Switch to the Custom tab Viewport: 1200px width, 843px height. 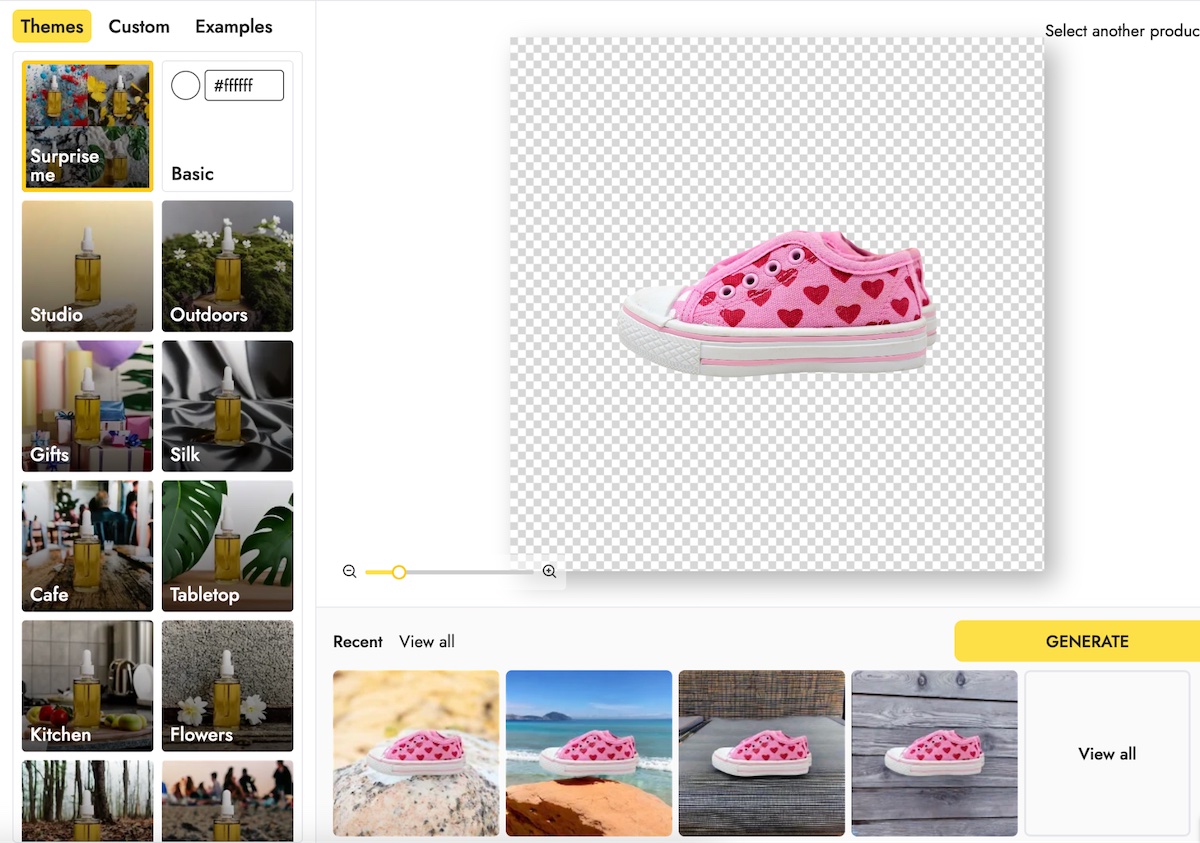pos(139,27)
